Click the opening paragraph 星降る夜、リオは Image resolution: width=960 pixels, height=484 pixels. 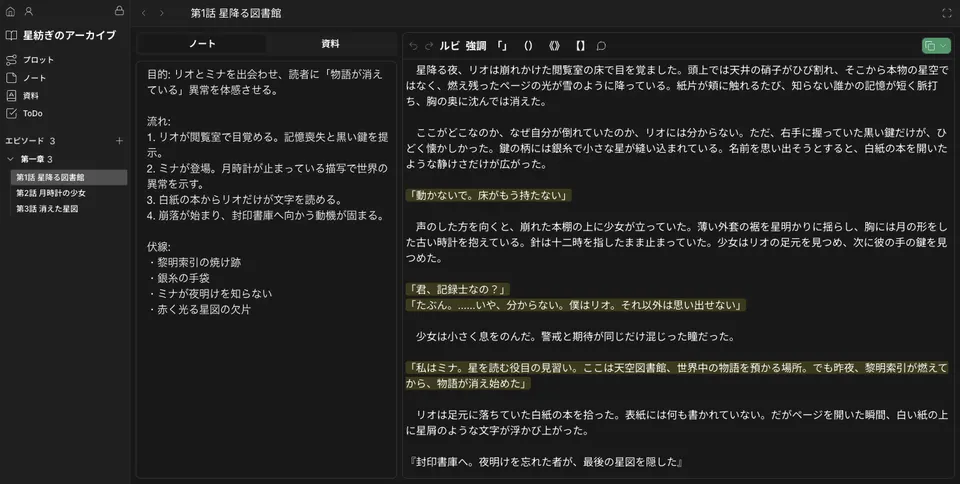[x=677, y=86]
